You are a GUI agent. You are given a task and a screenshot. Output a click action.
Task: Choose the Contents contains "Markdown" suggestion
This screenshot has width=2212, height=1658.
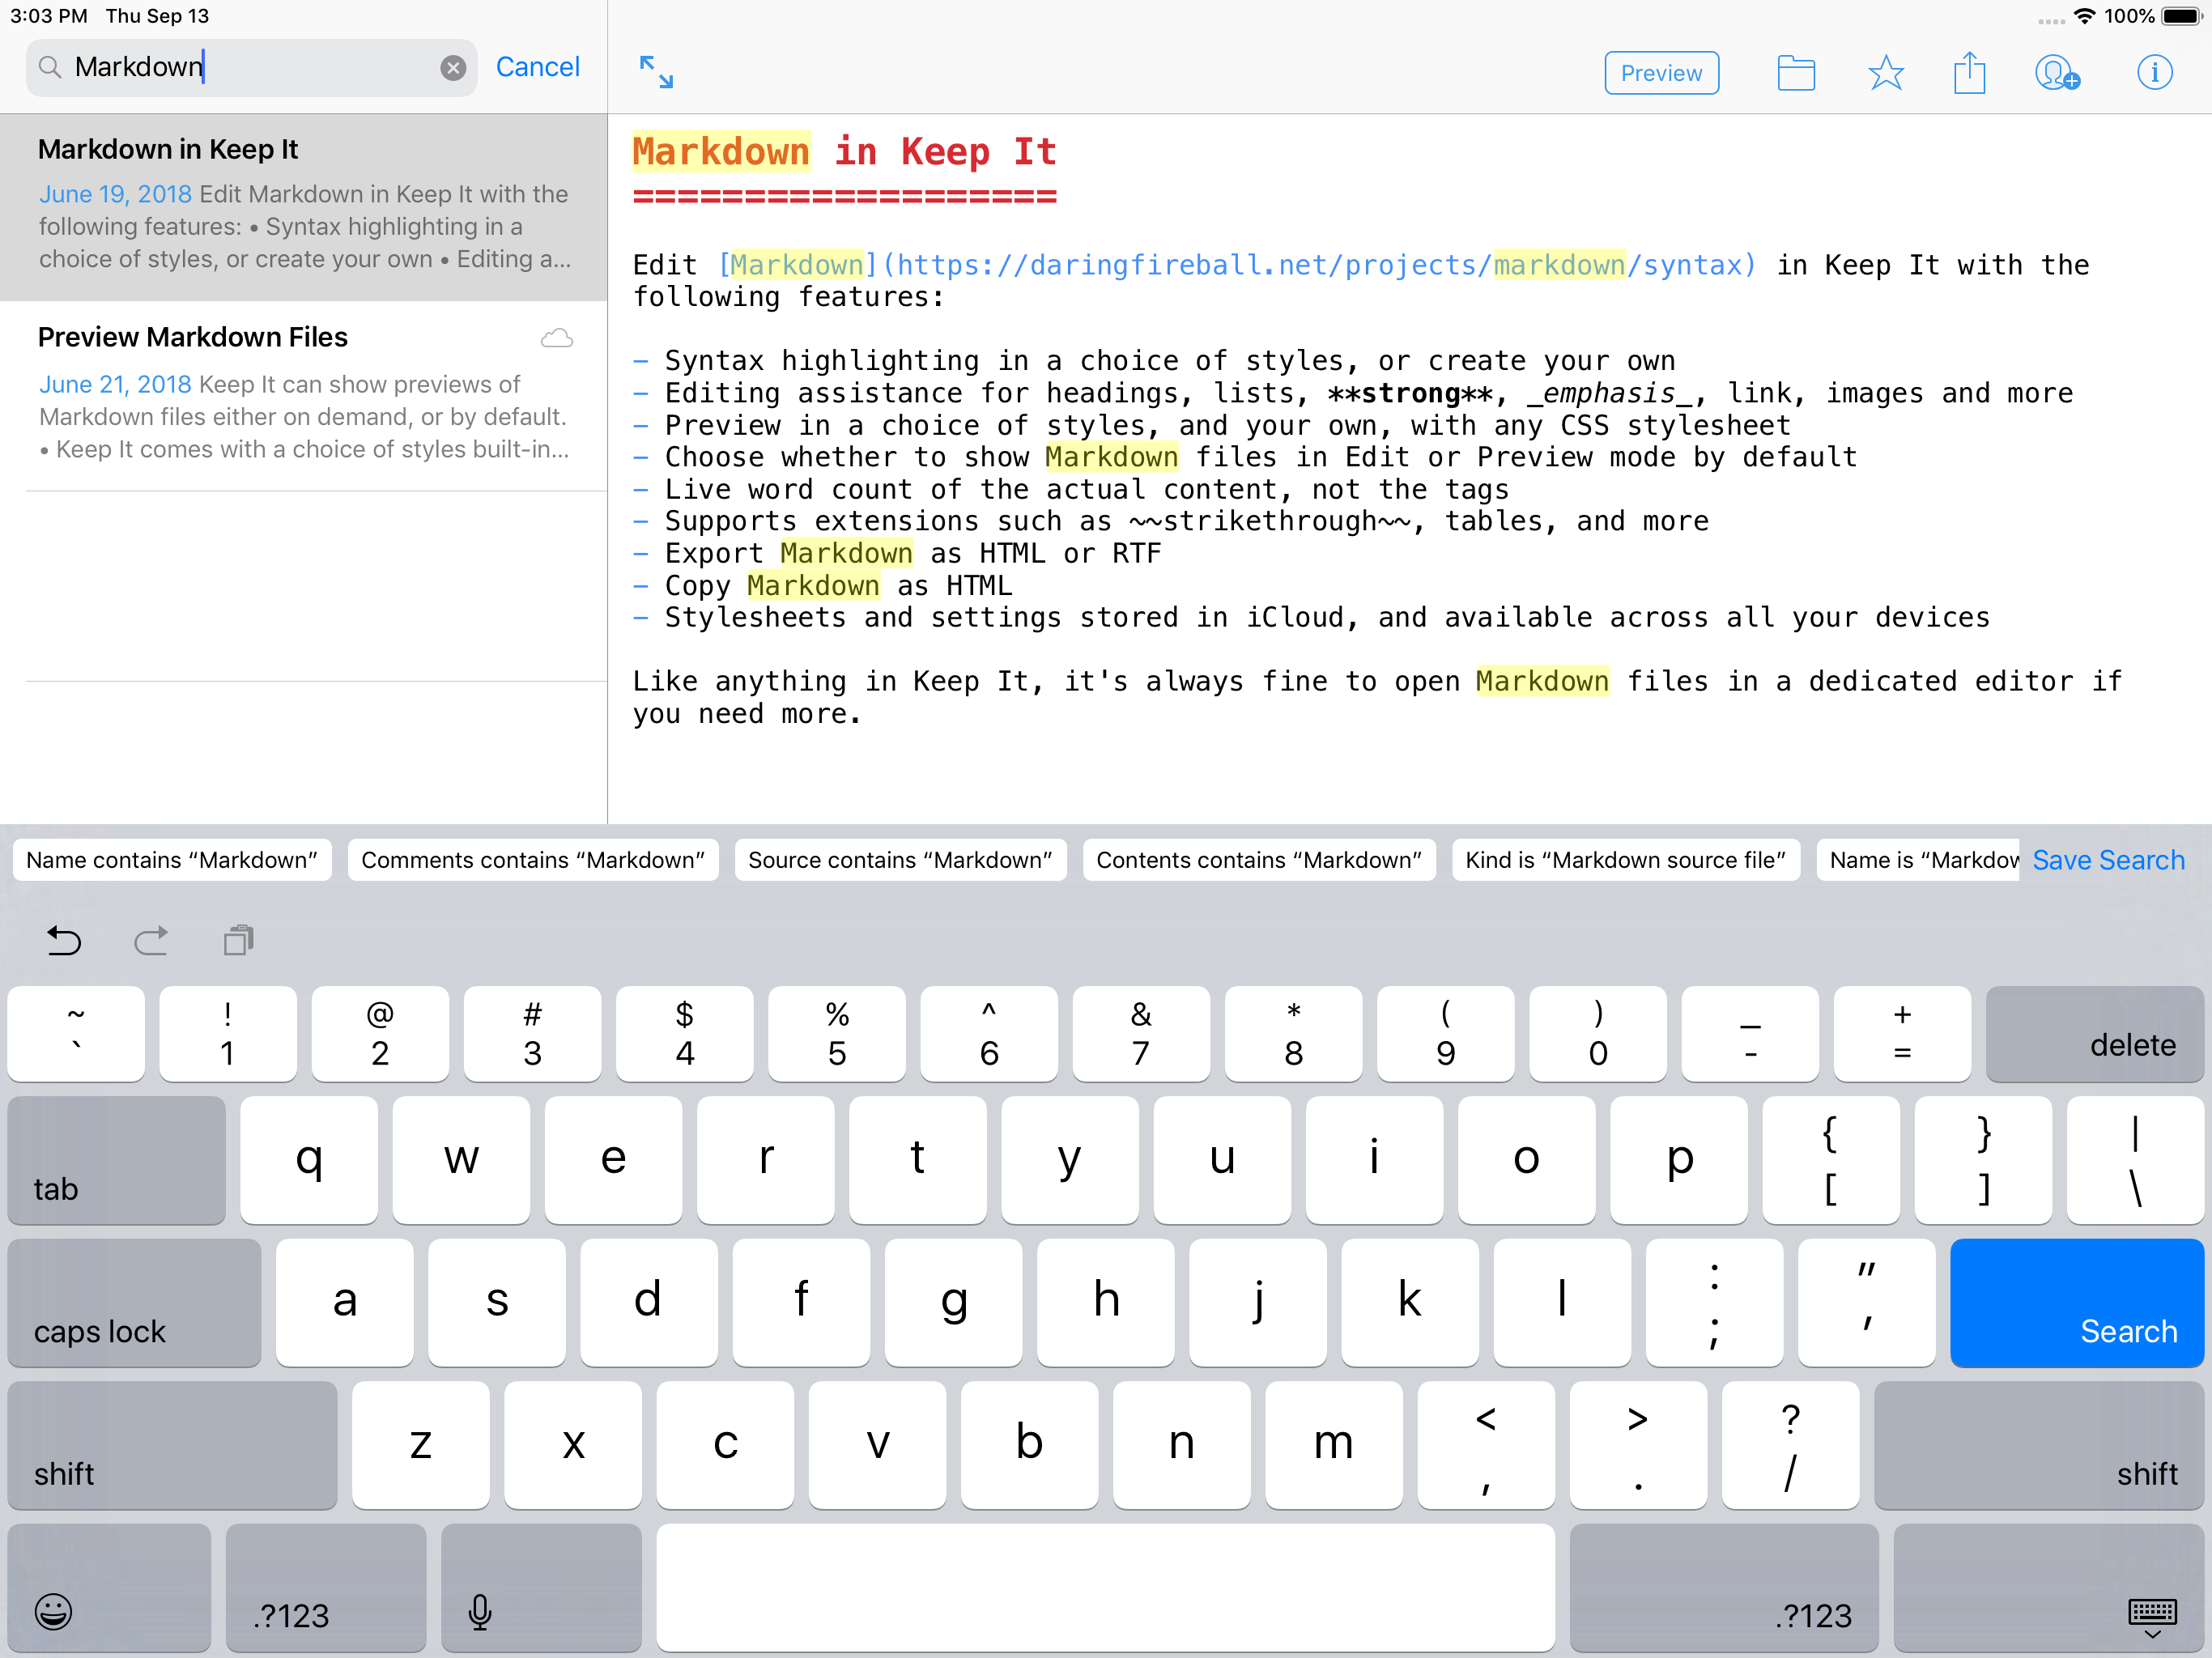pyautogui.click(x=1259, y=860)
